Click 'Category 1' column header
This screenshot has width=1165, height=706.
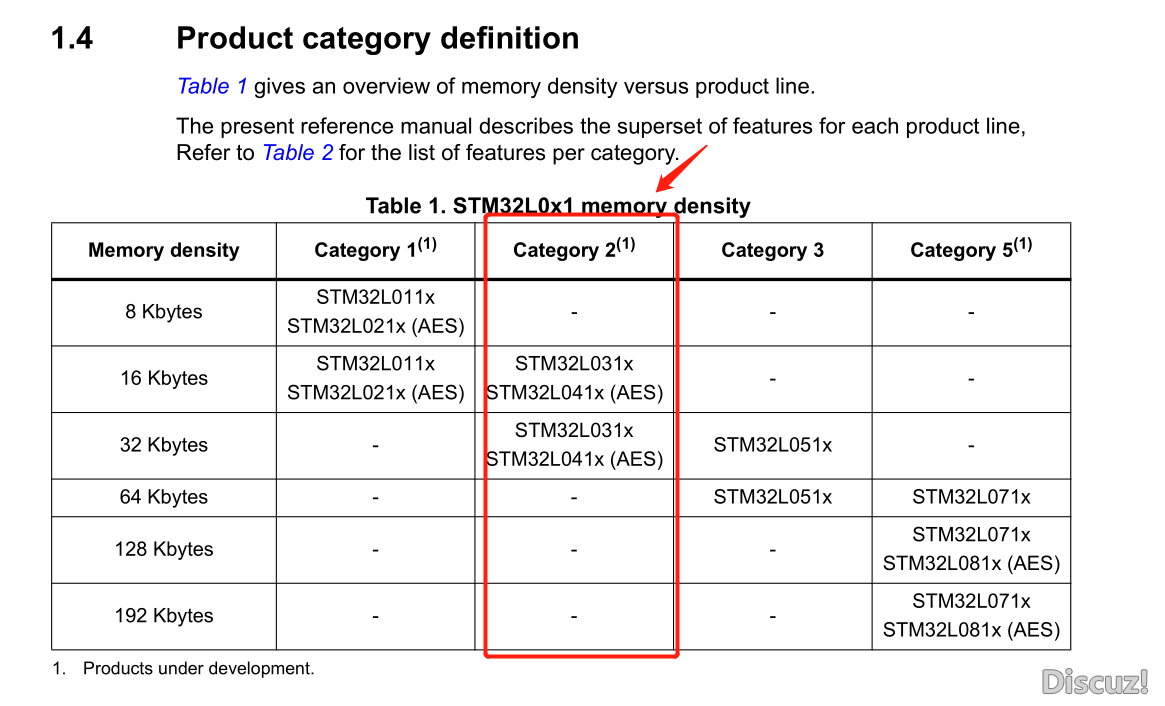coord(375,248)
